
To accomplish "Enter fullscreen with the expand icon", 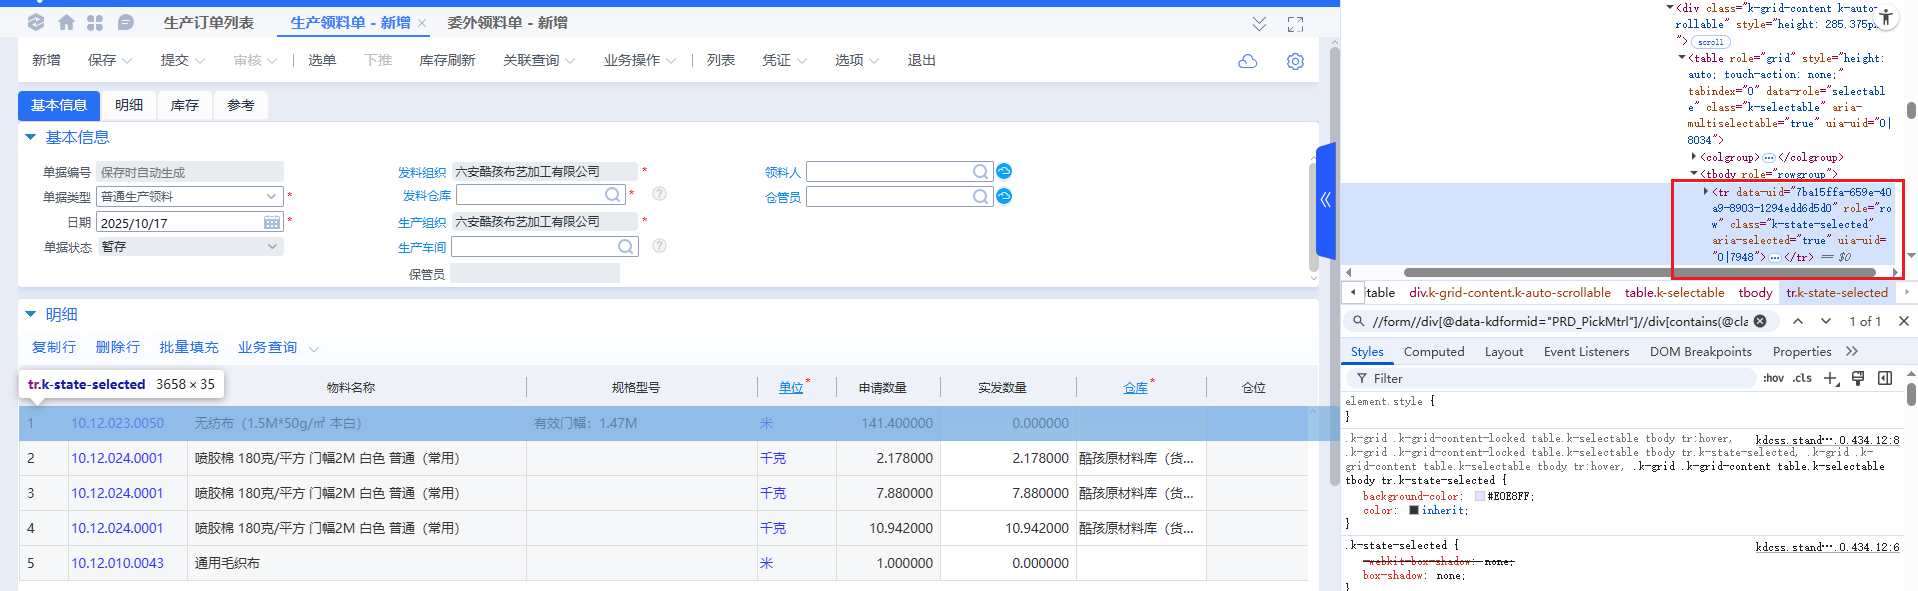I will (1295, 24).
